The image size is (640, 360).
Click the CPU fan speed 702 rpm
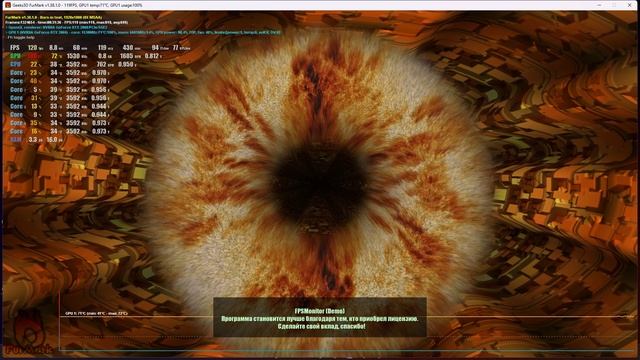click(x=102, y=64)
